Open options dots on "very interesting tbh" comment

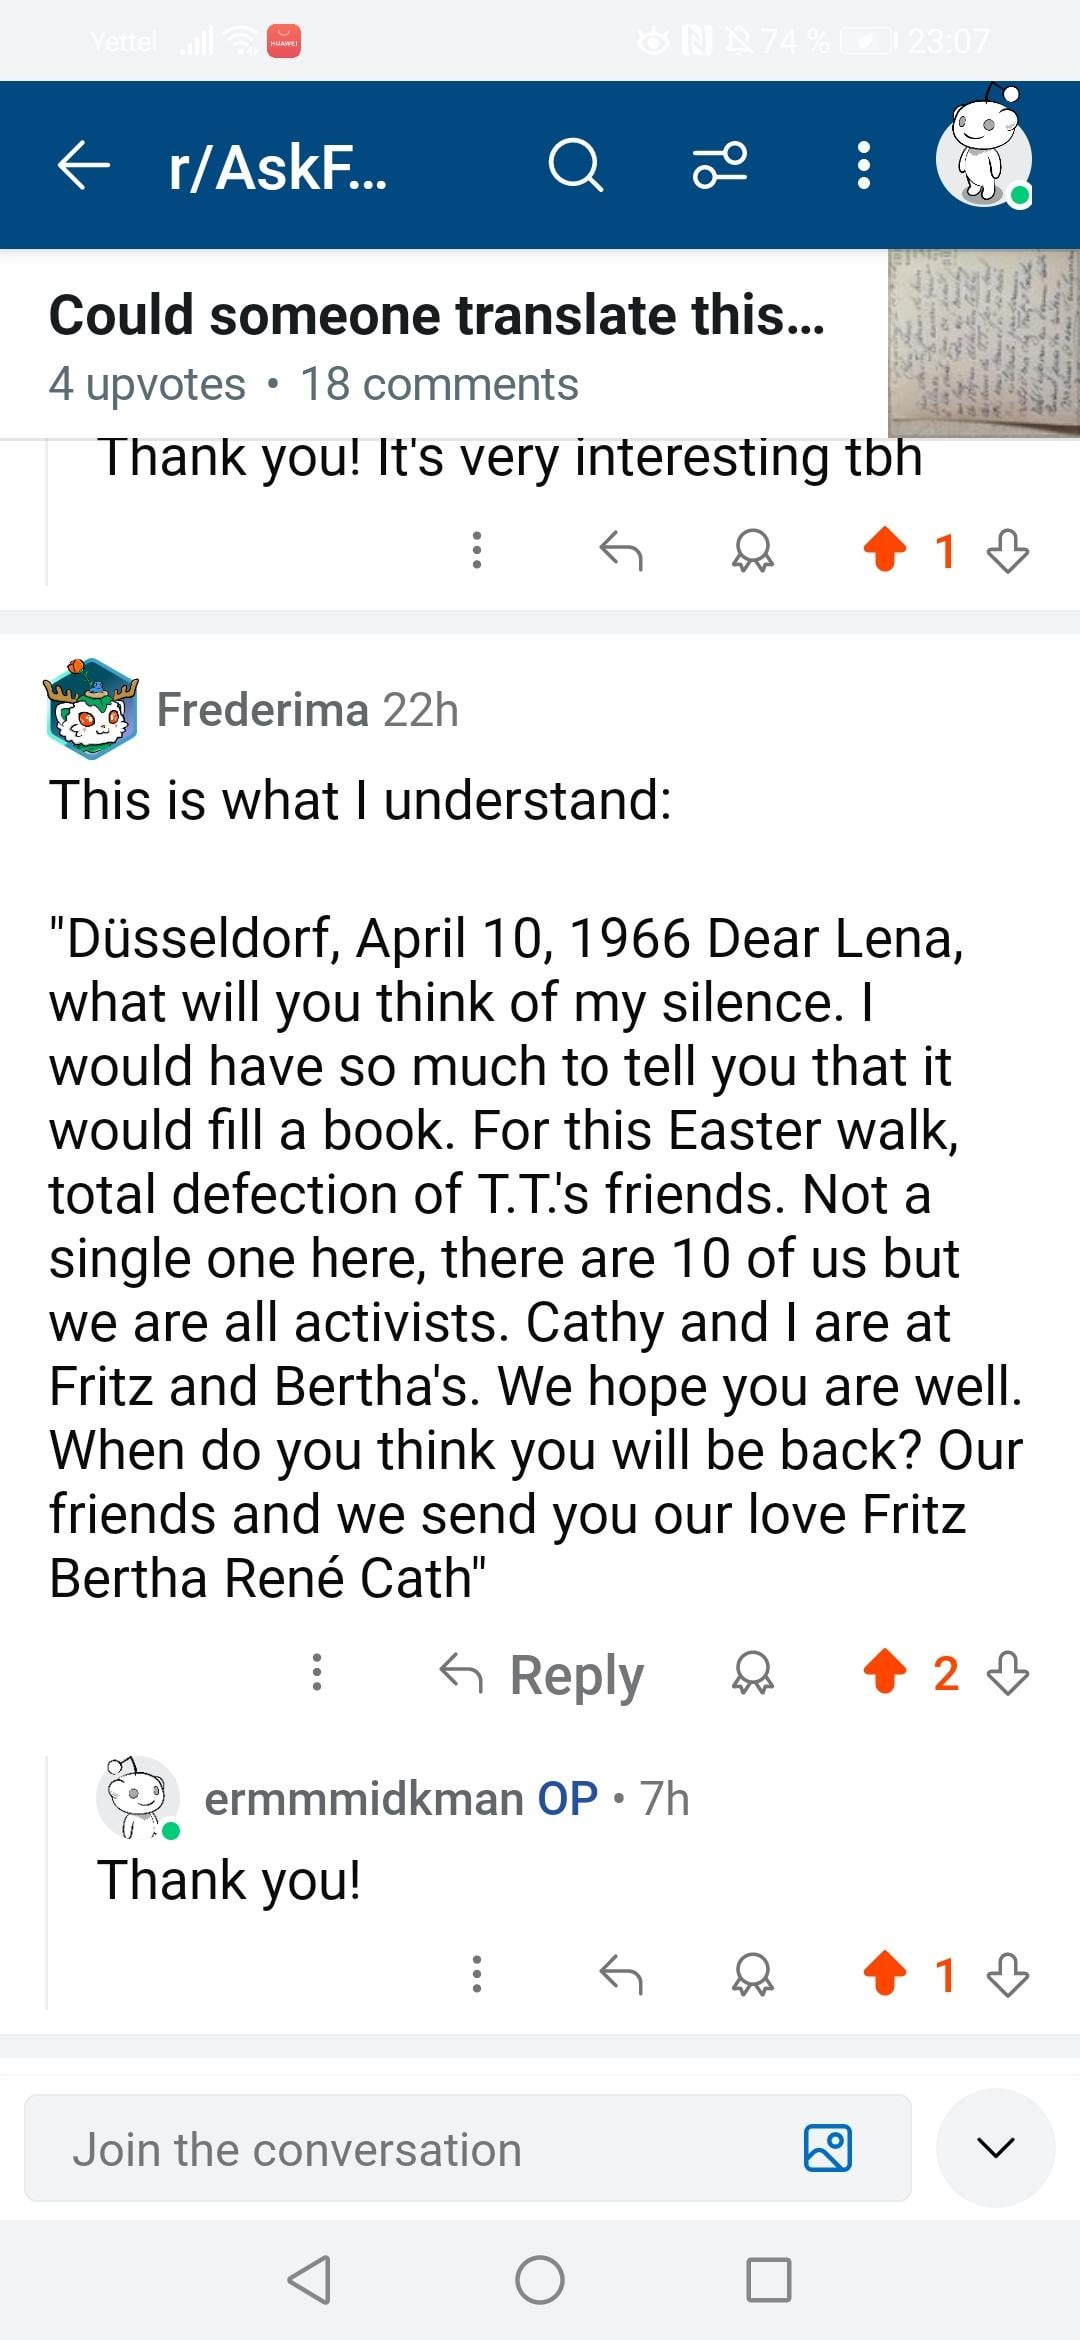(477, 550)
